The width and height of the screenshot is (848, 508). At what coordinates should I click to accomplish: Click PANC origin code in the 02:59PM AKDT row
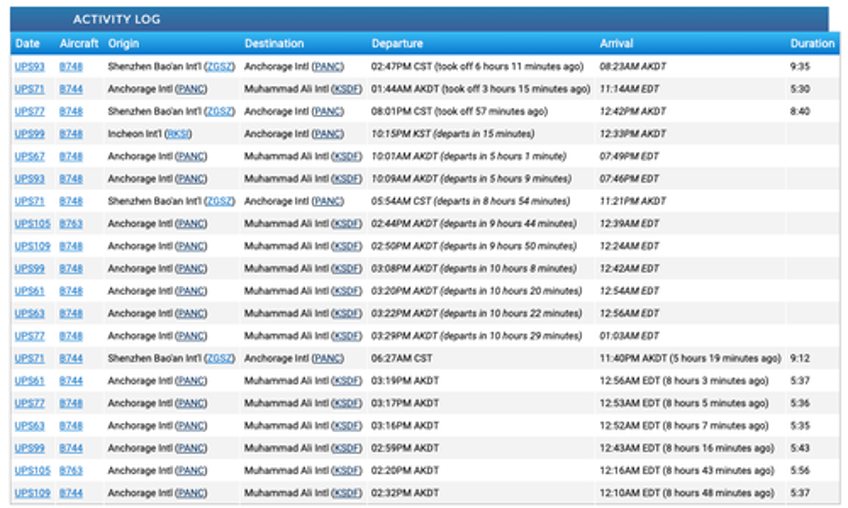(191, 448)
